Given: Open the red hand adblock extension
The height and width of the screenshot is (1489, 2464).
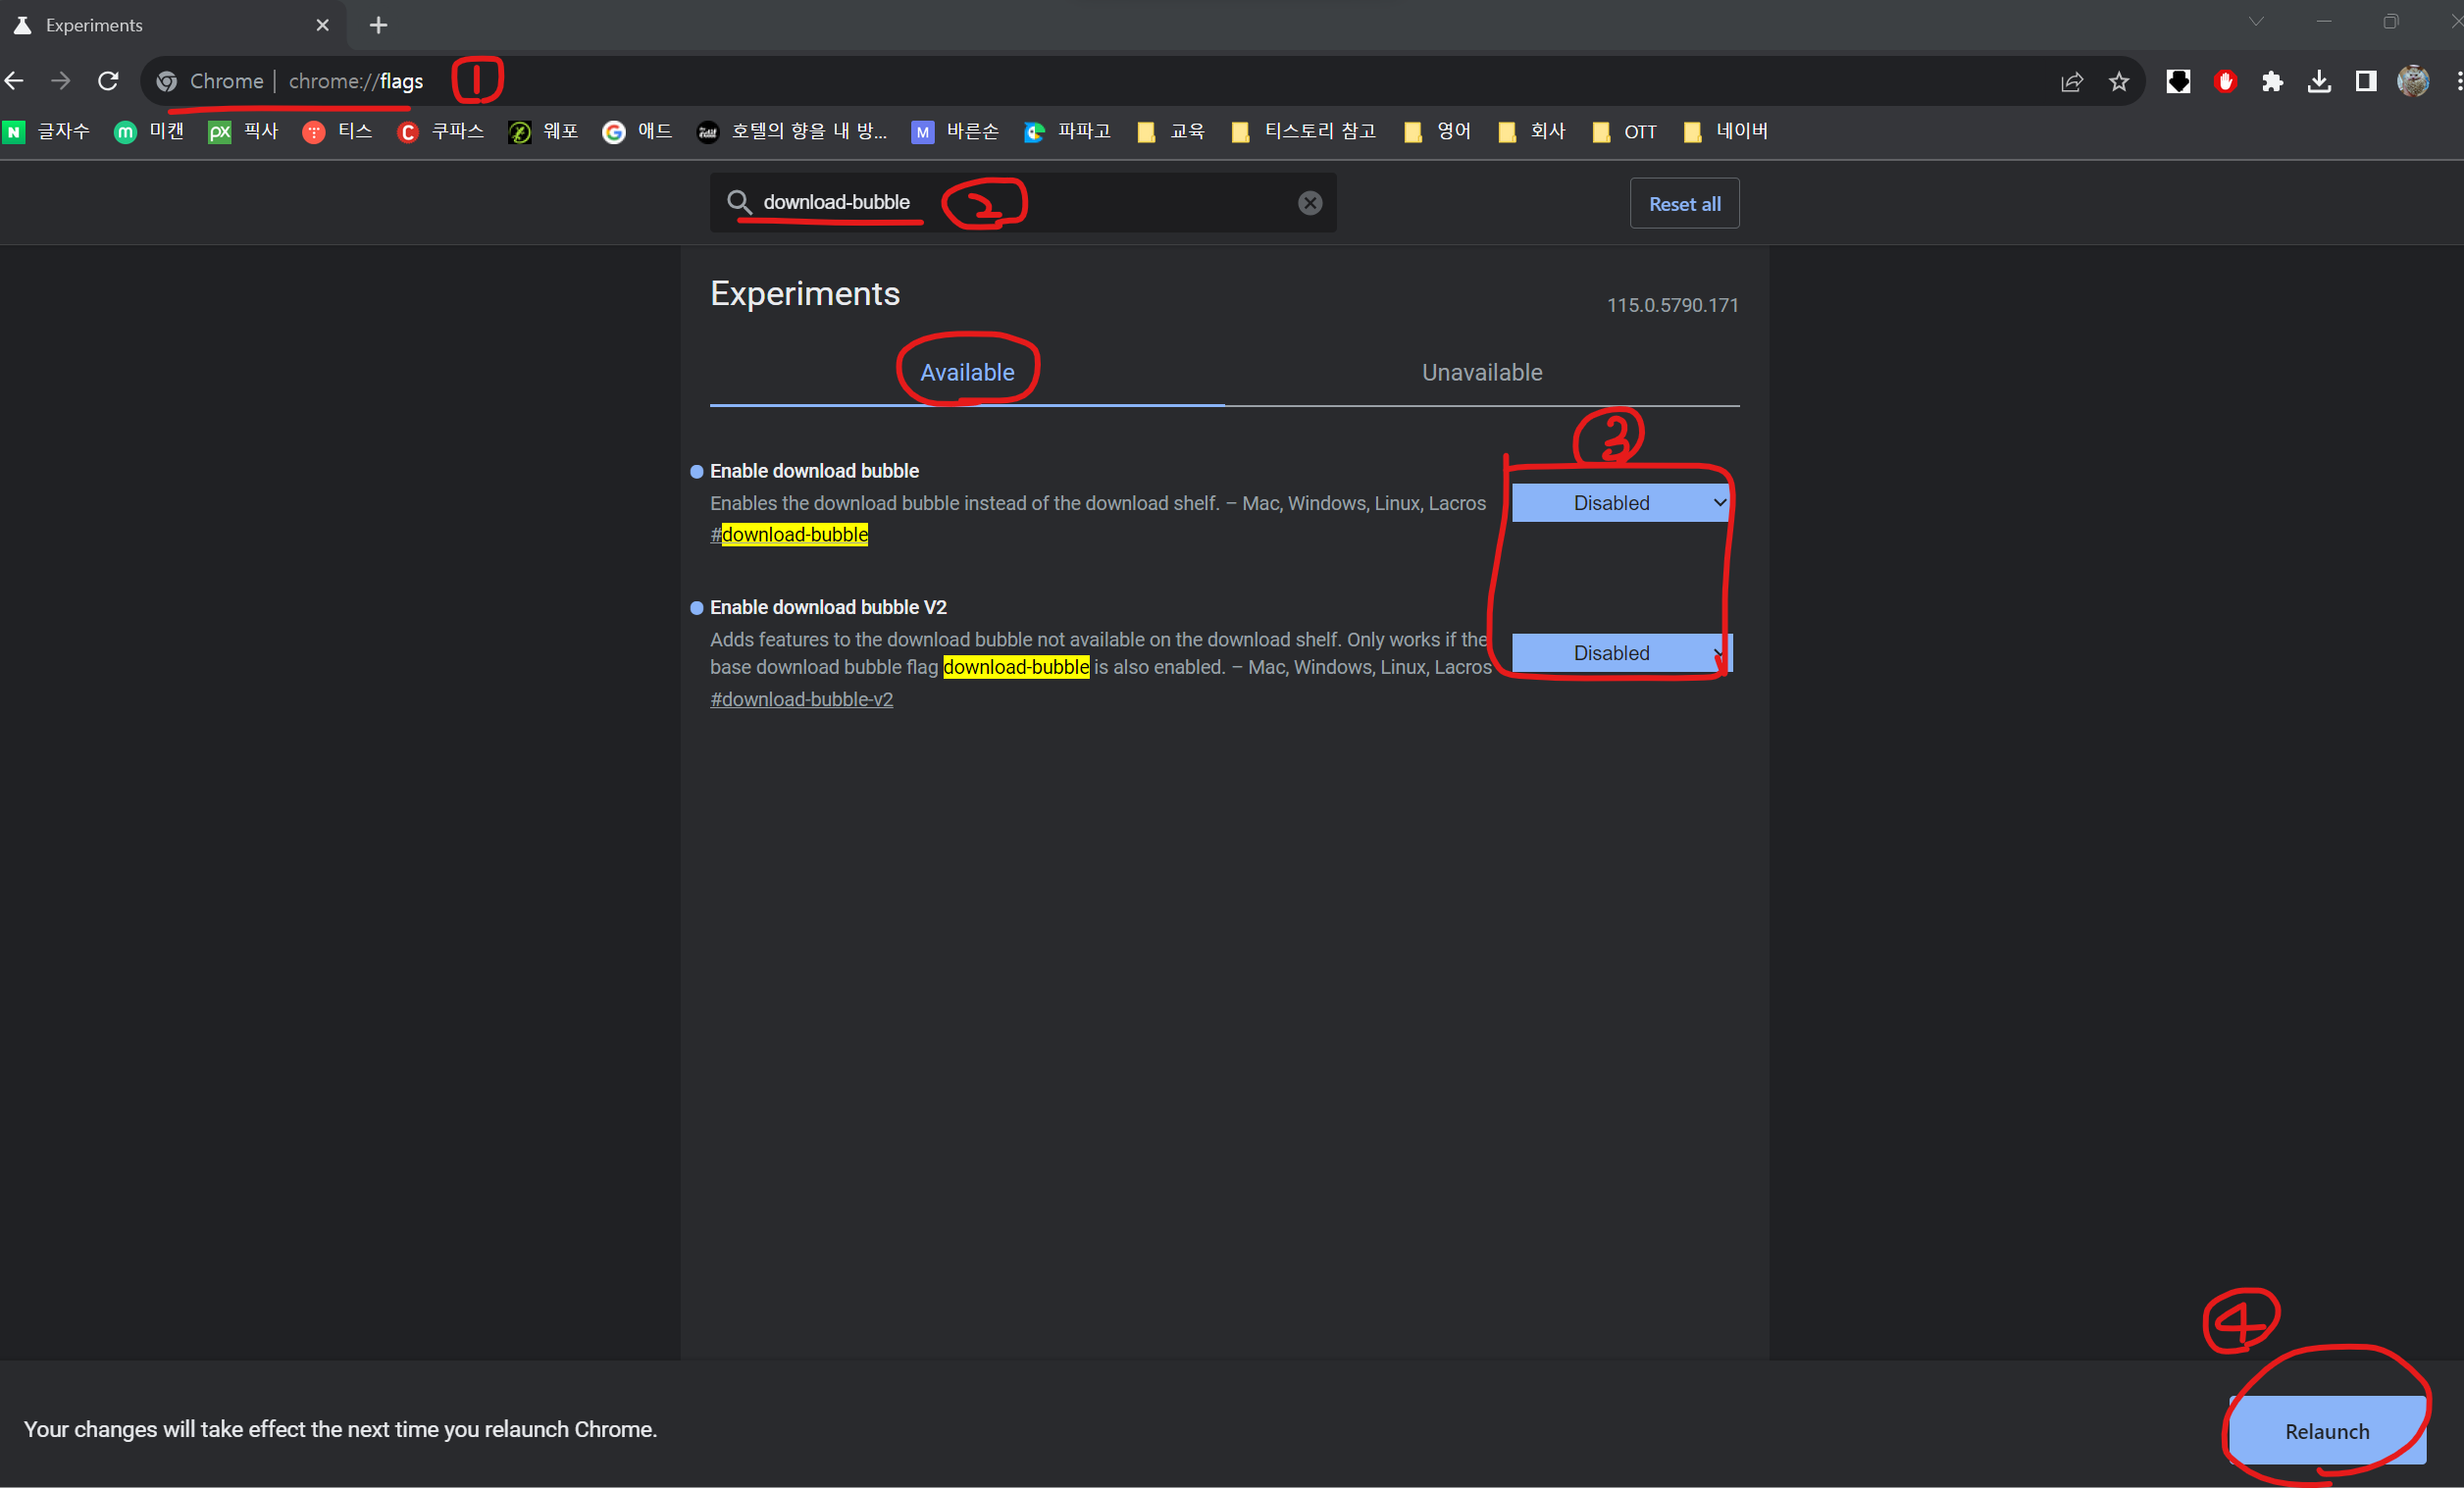Looking at the screenshot, I should coord(2225,82).
